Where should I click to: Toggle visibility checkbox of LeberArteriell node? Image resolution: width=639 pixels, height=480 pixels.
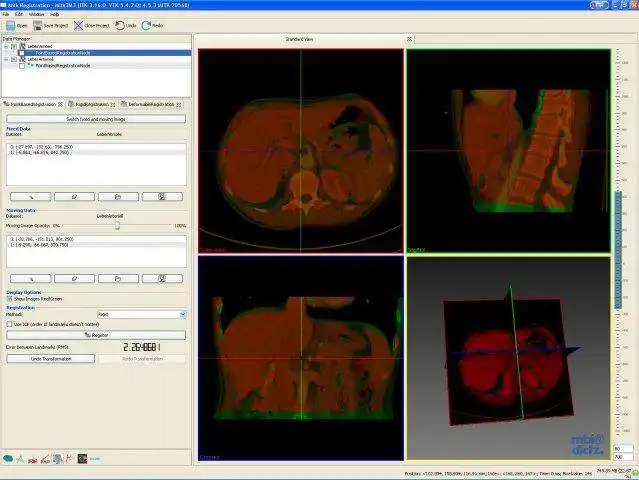pos(14,59)
